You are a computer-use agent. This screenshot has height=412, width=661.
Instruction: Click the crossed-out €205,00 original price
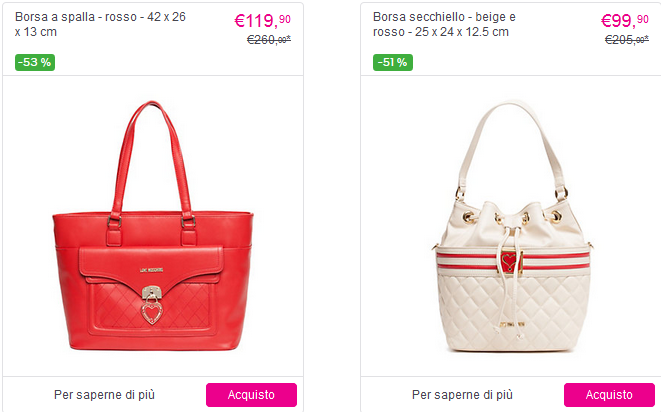(x=627, y=40)
